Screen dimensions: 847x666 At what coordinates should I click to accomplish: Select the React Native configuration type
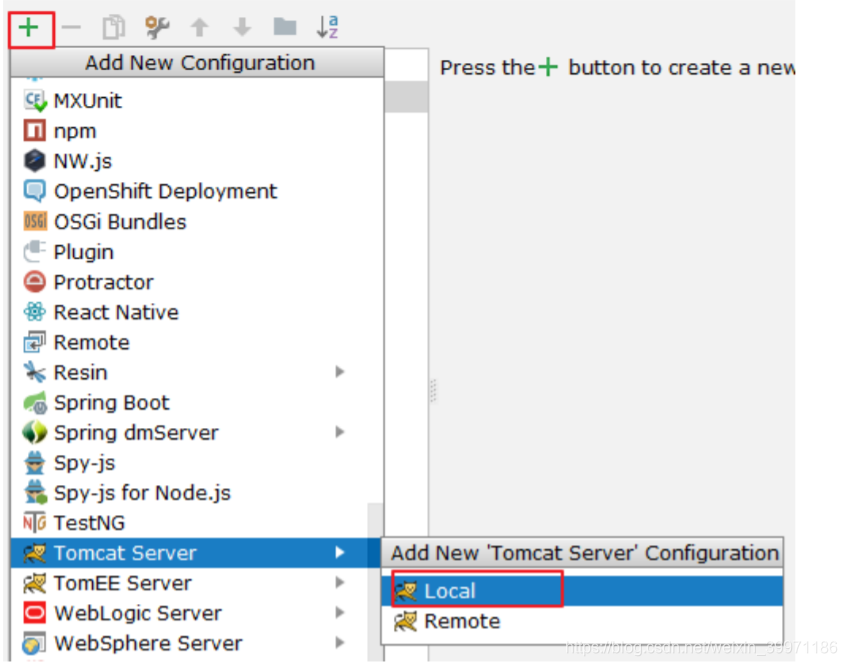coord(197,312)
